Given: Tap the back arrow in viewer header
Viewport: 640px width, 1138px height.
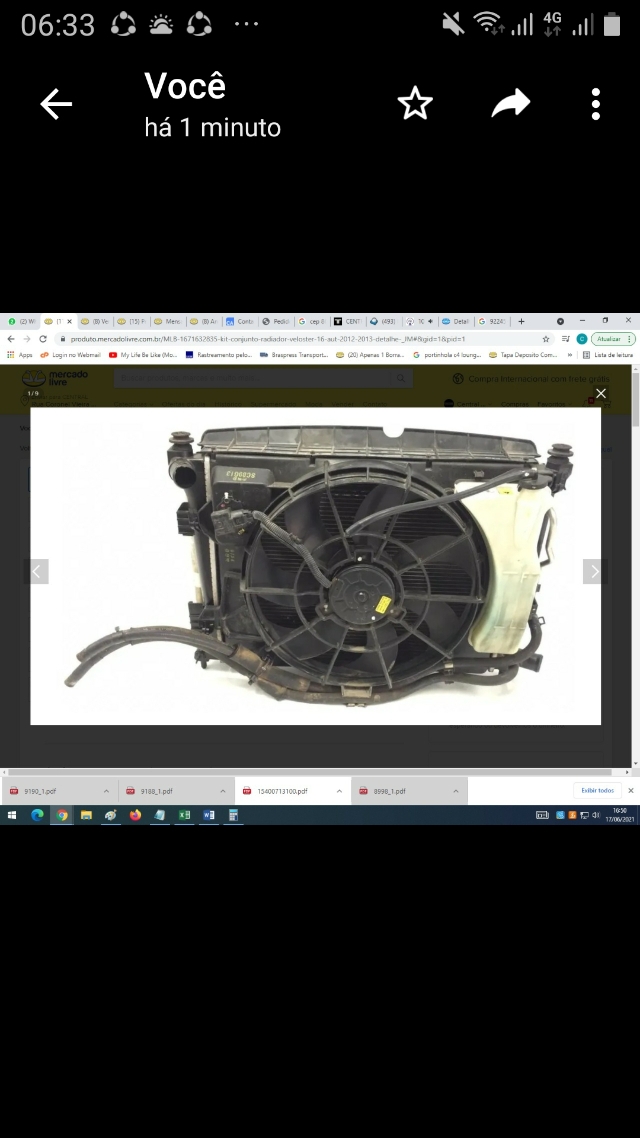Looking at the screenshot, I should click(x=56, y=104).
